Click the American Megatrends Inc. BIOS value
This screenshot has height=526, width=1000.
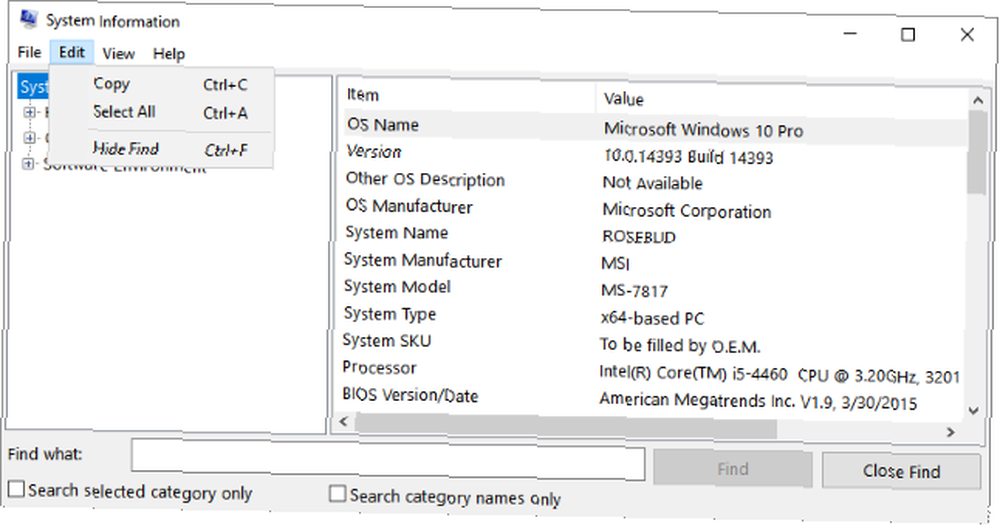click(758, 401)
